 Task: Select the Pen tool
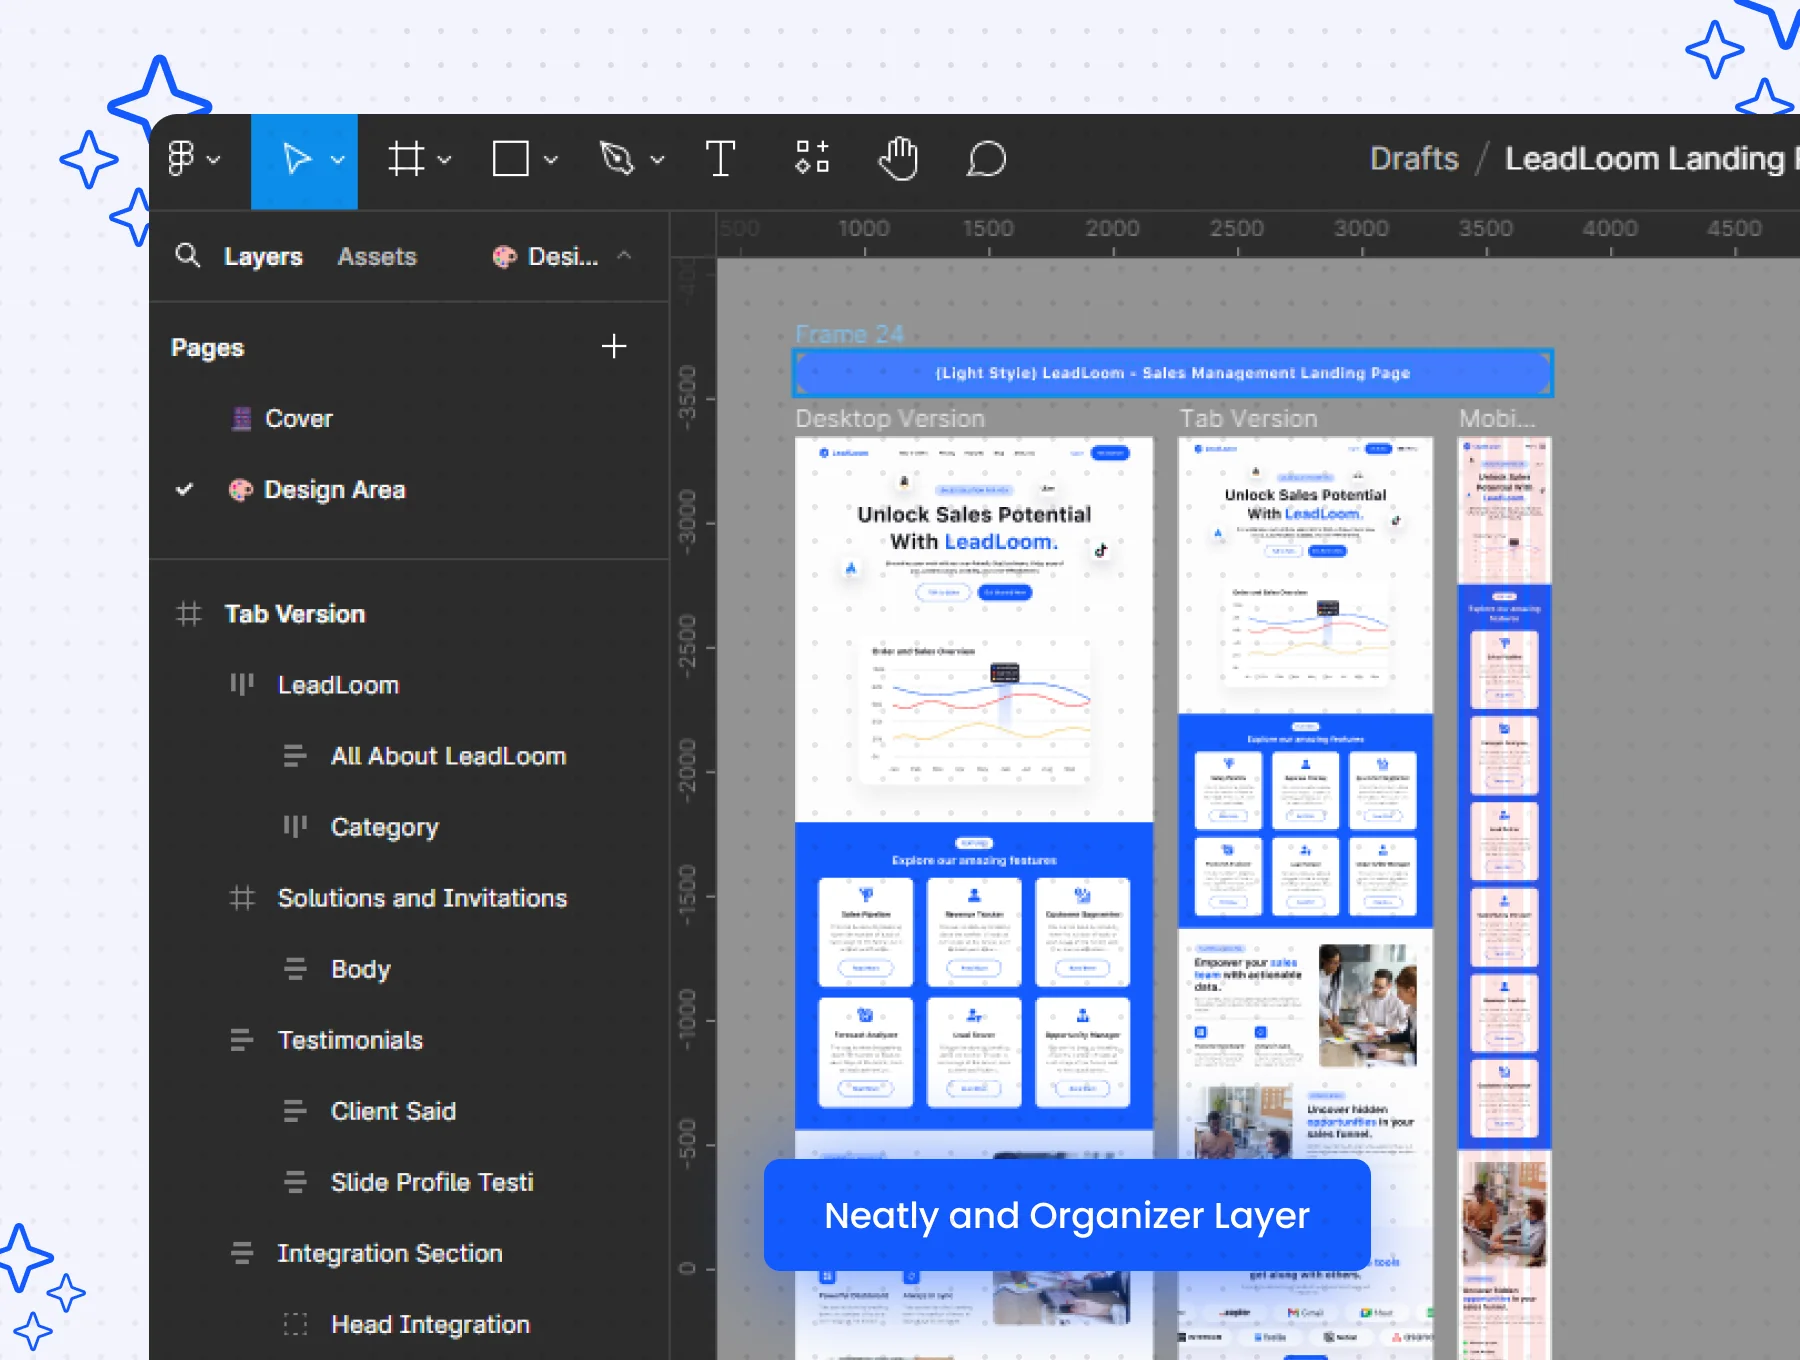coord(617,159)
